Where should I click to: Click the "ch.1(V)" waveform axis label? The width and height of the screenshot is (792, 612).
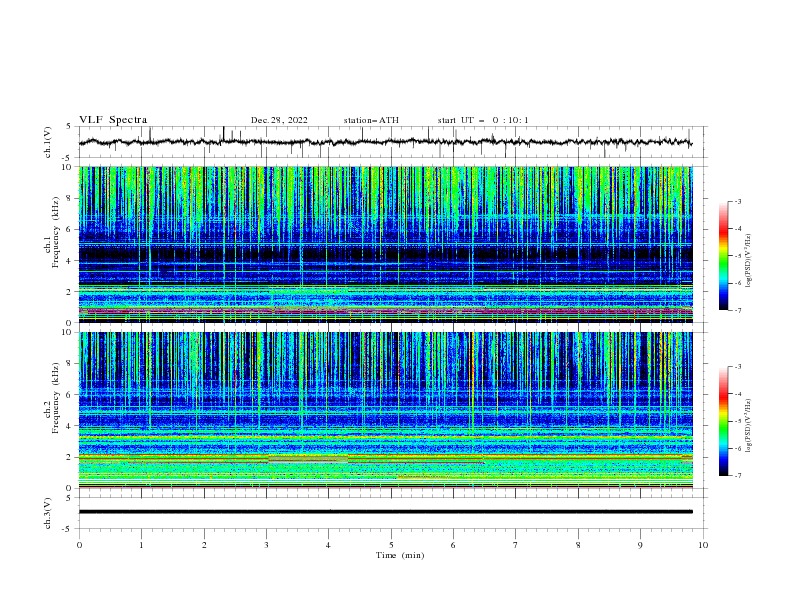point(48,142)
